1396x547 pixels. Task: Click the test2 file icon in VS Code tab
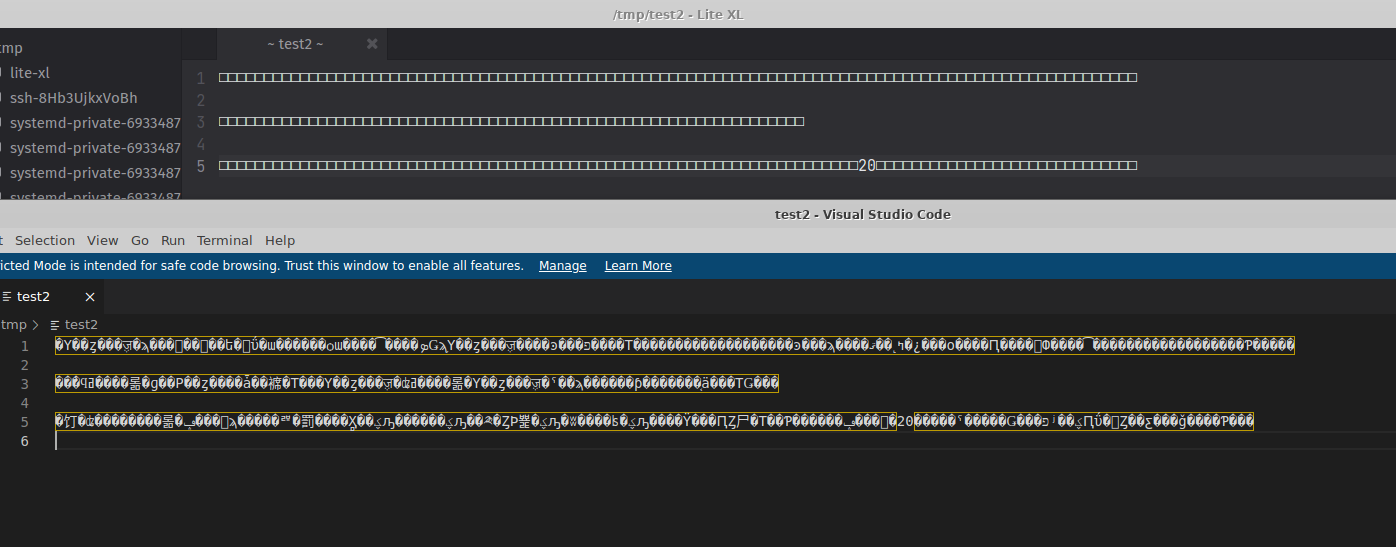(7, 297)
